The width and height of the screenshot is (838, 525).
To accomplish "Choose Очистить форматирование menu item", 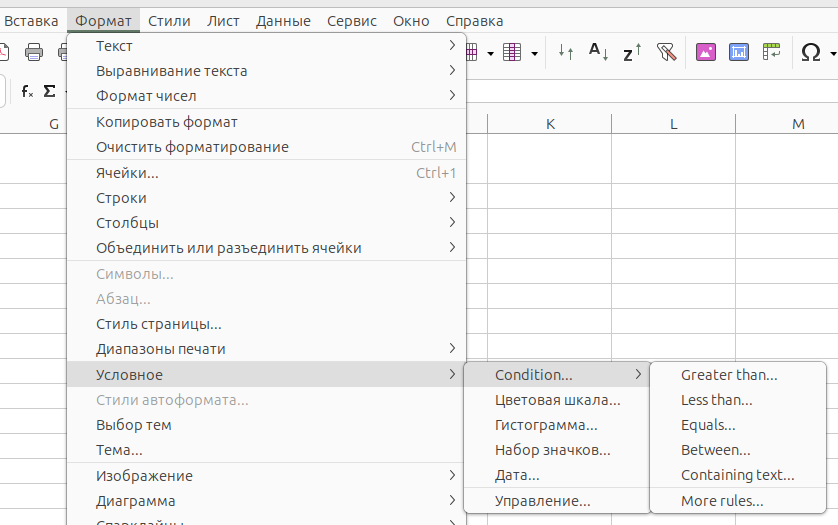I will [267, 147].
